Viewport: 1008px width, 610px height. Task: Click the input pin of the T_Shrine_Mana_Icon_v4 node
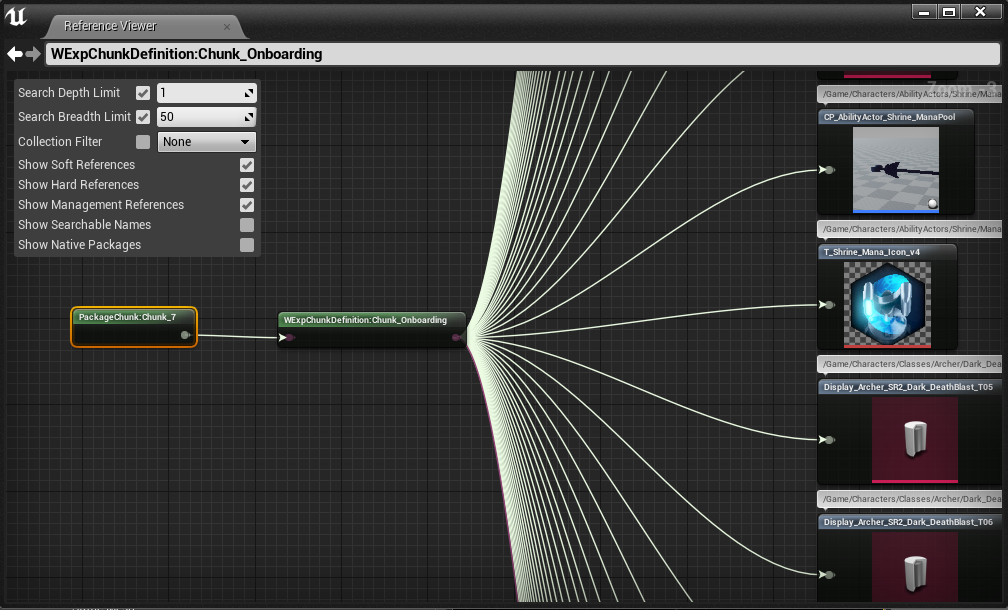coord(827,305)
